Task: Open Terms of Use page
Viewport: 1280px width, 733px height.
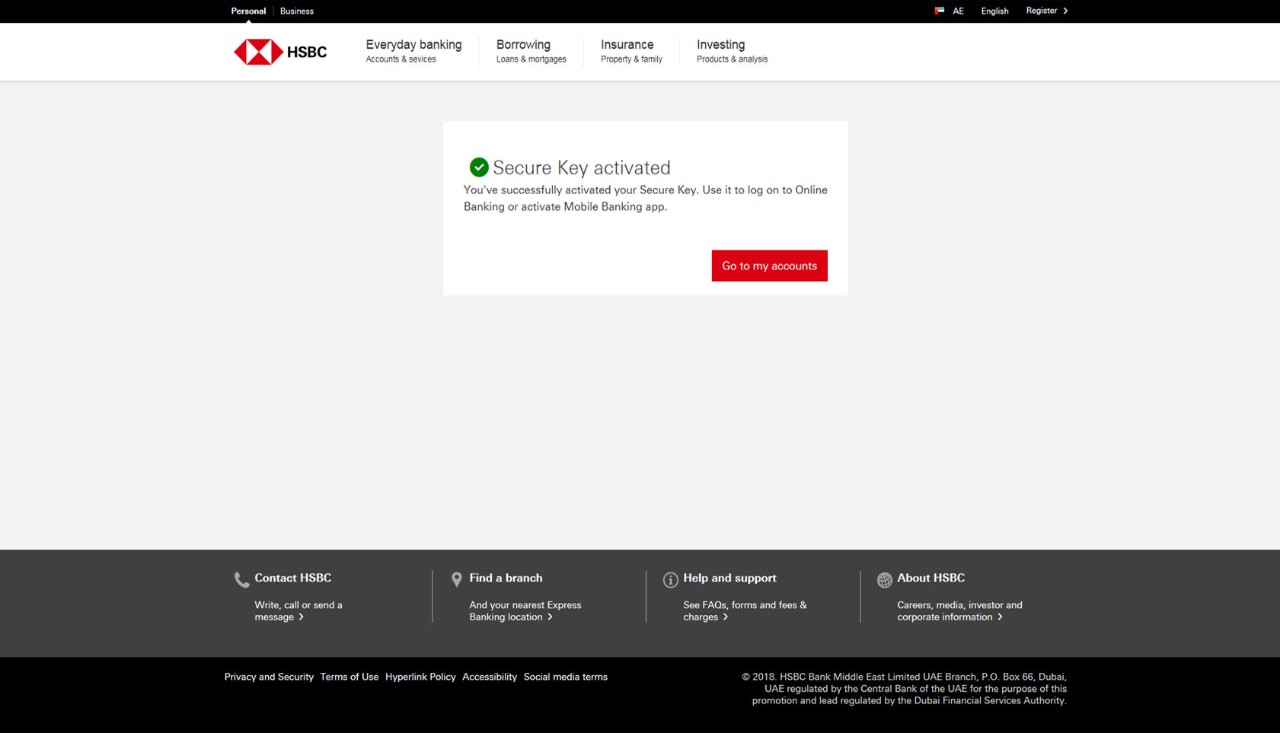Action: tap(349, 677)
